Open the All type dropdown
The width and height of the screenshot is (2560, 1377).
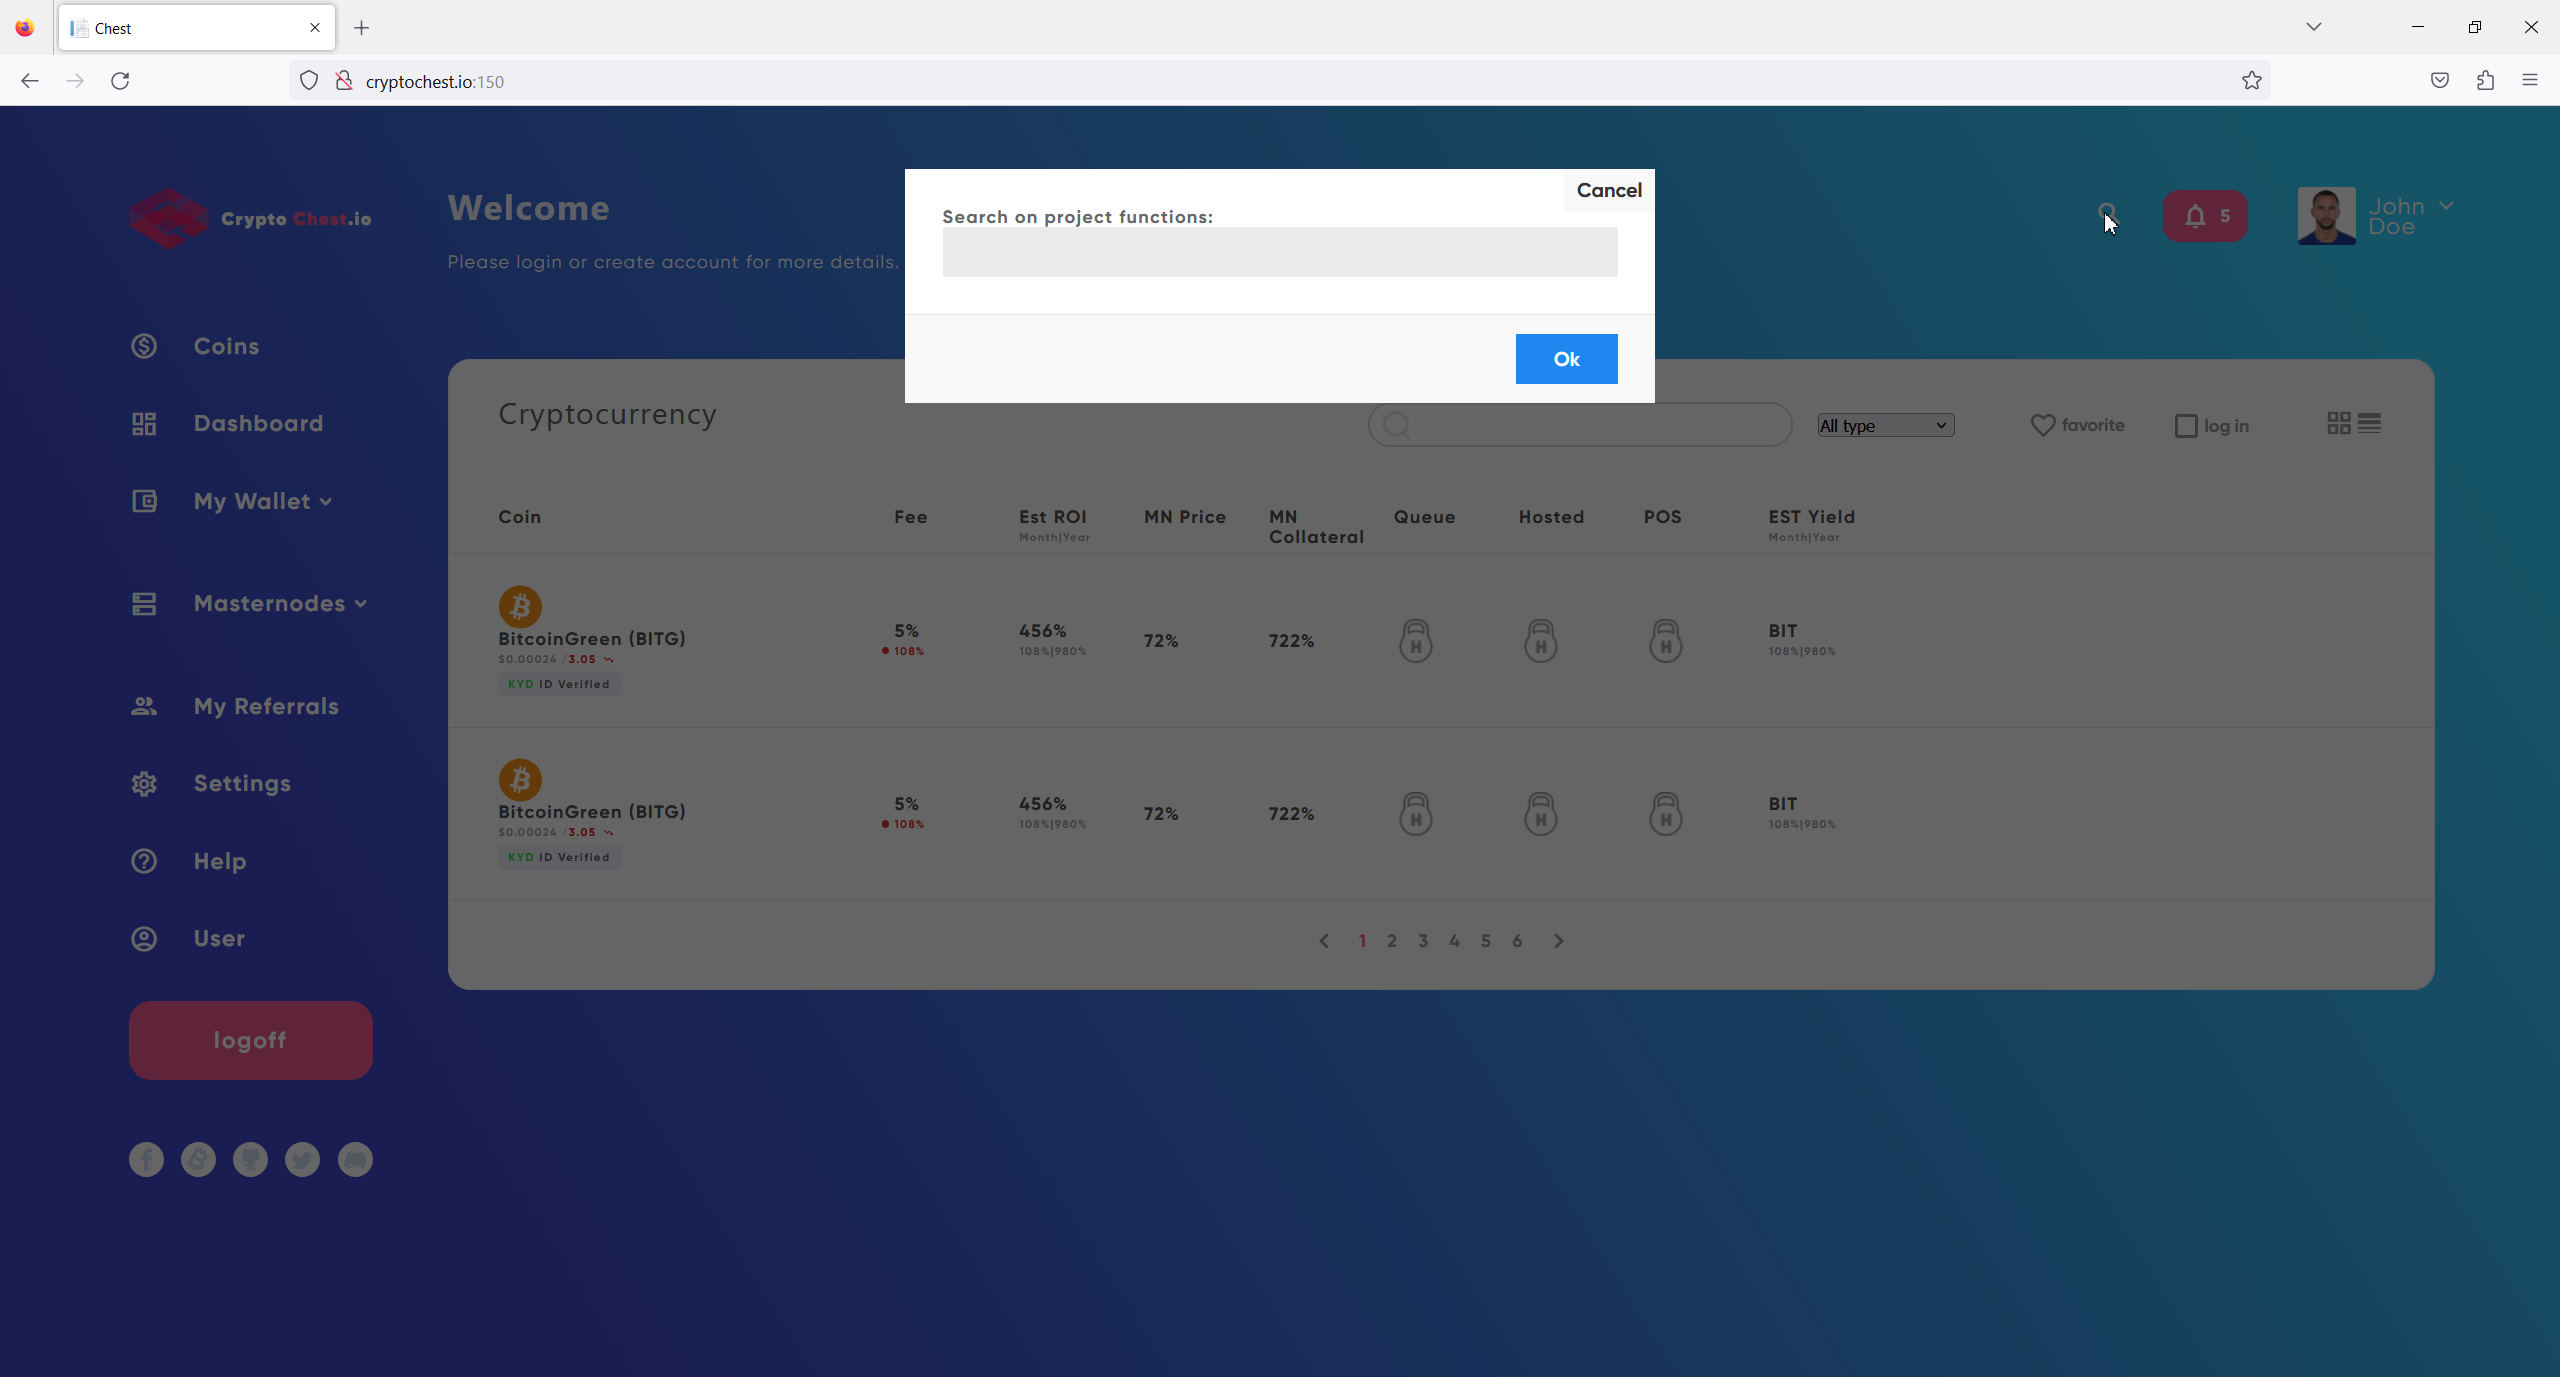tap(1885, 425)
